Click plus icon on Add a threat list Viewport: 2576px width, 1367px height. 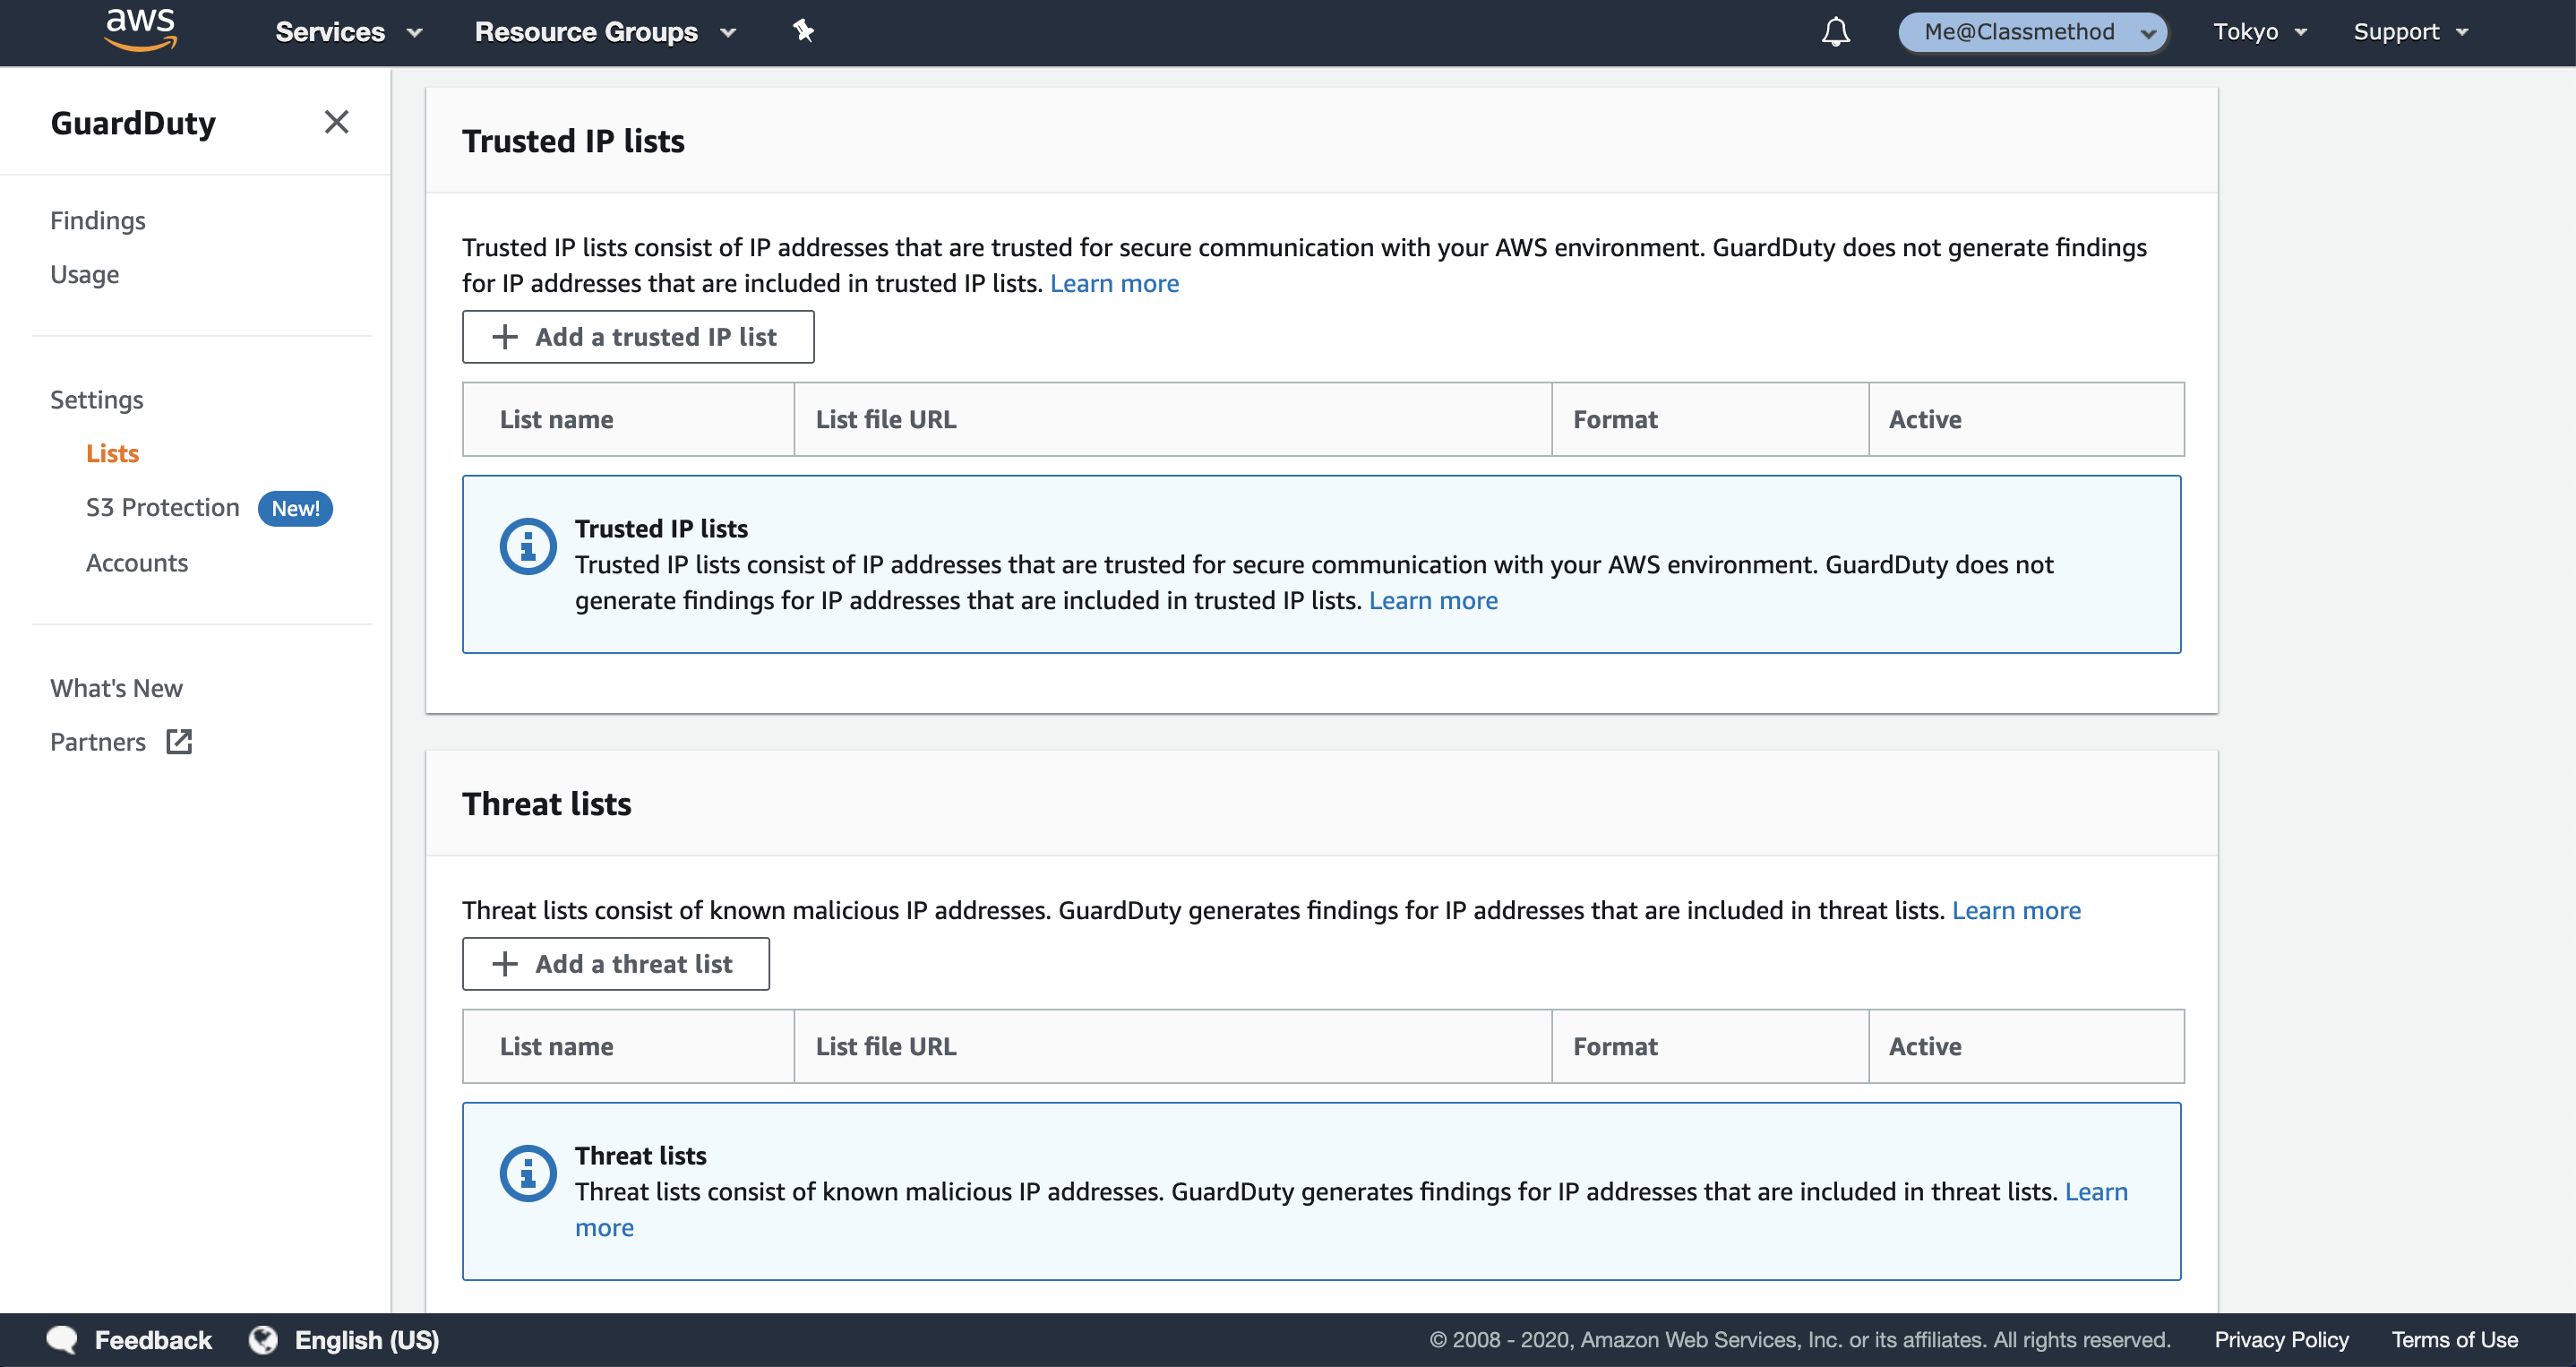point(505,964)
